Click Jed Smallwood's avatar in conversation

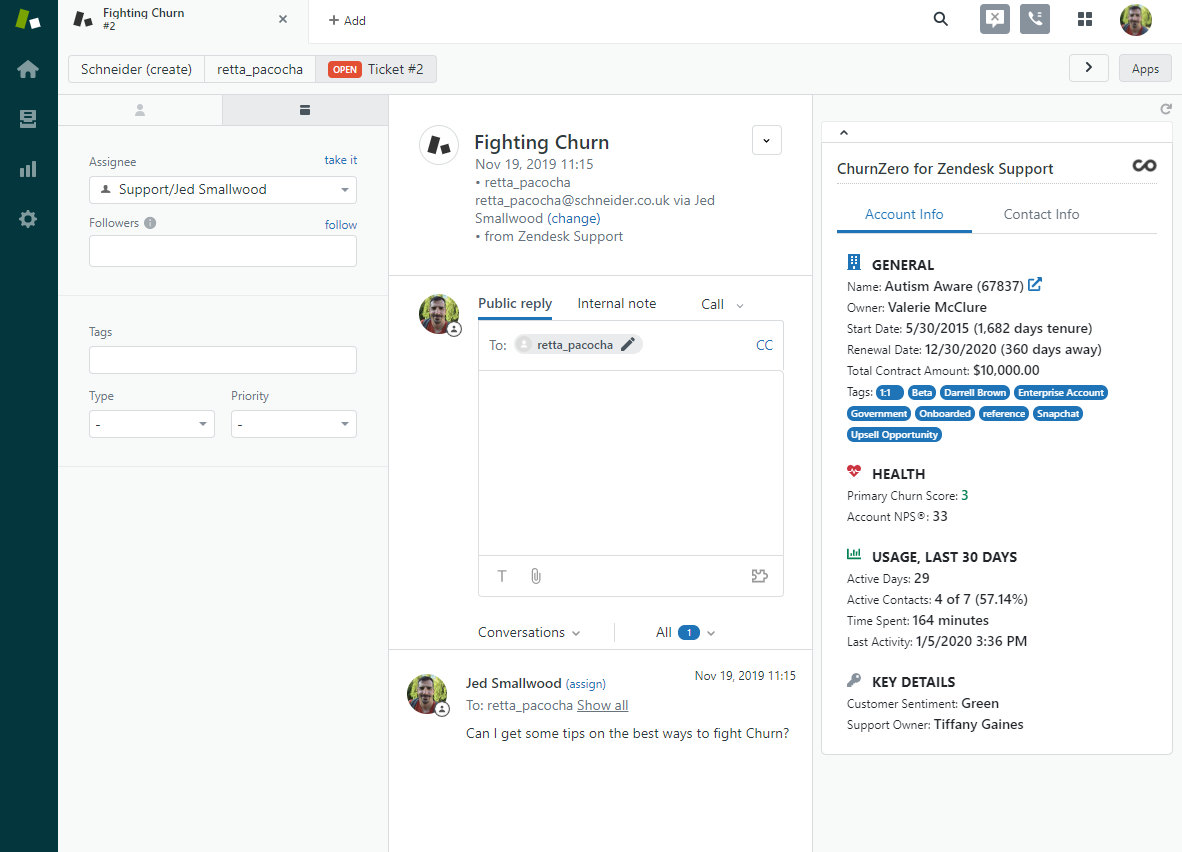(x=427, y=694)
